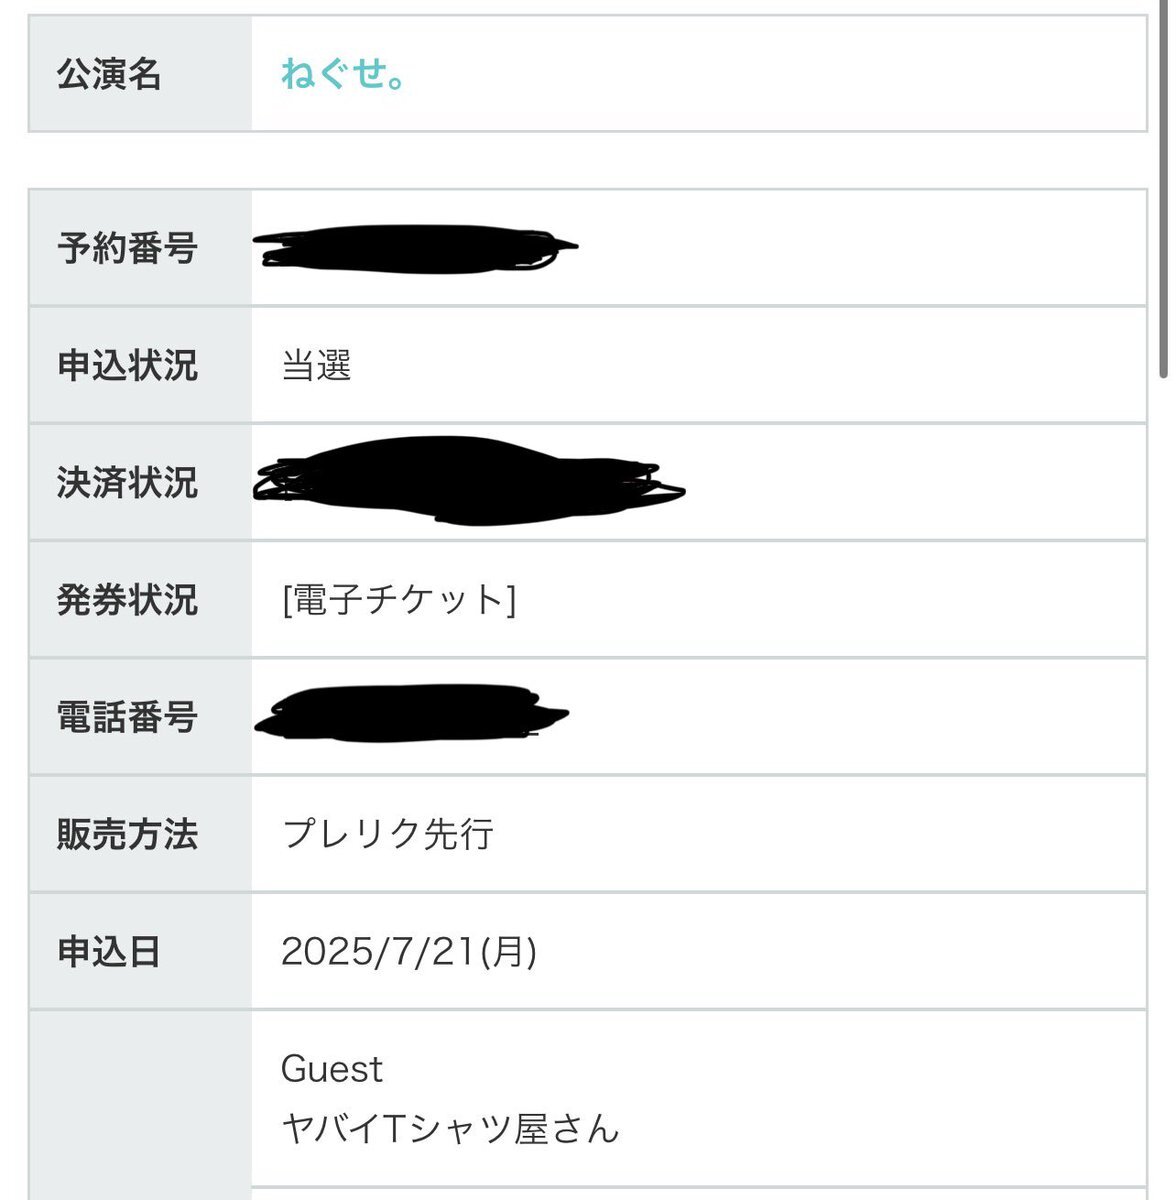The image size is (1176, 1200).
Task: Click the redacted phone number value
Action: 411,713
